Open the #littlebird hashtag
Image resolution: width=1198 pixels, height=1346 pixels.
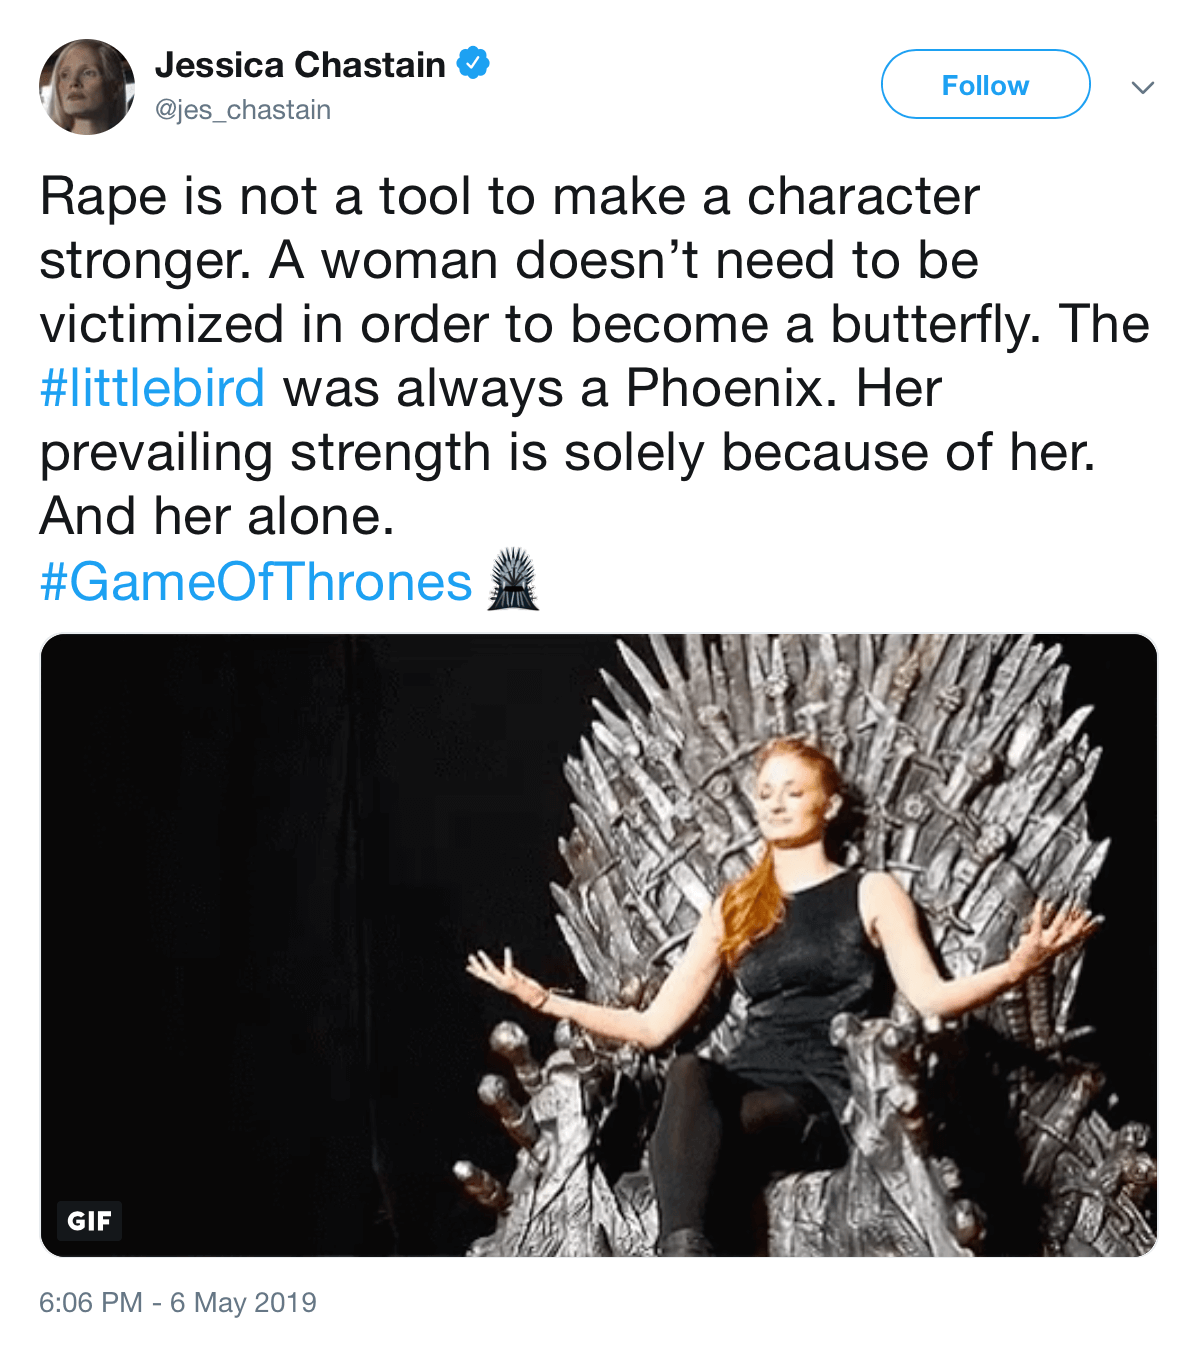point(152,388)
